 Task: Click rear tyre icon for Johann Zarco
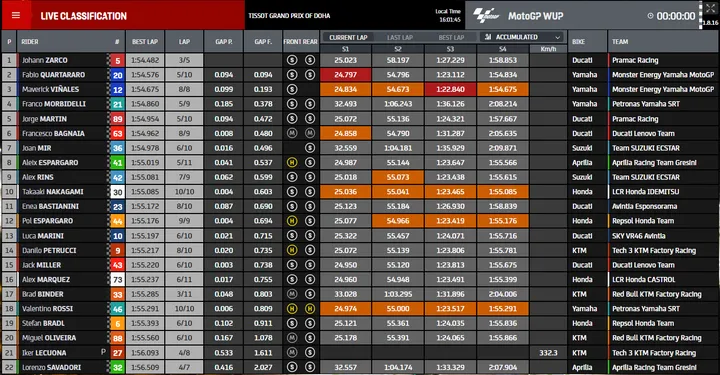click(x=310, y=60)
